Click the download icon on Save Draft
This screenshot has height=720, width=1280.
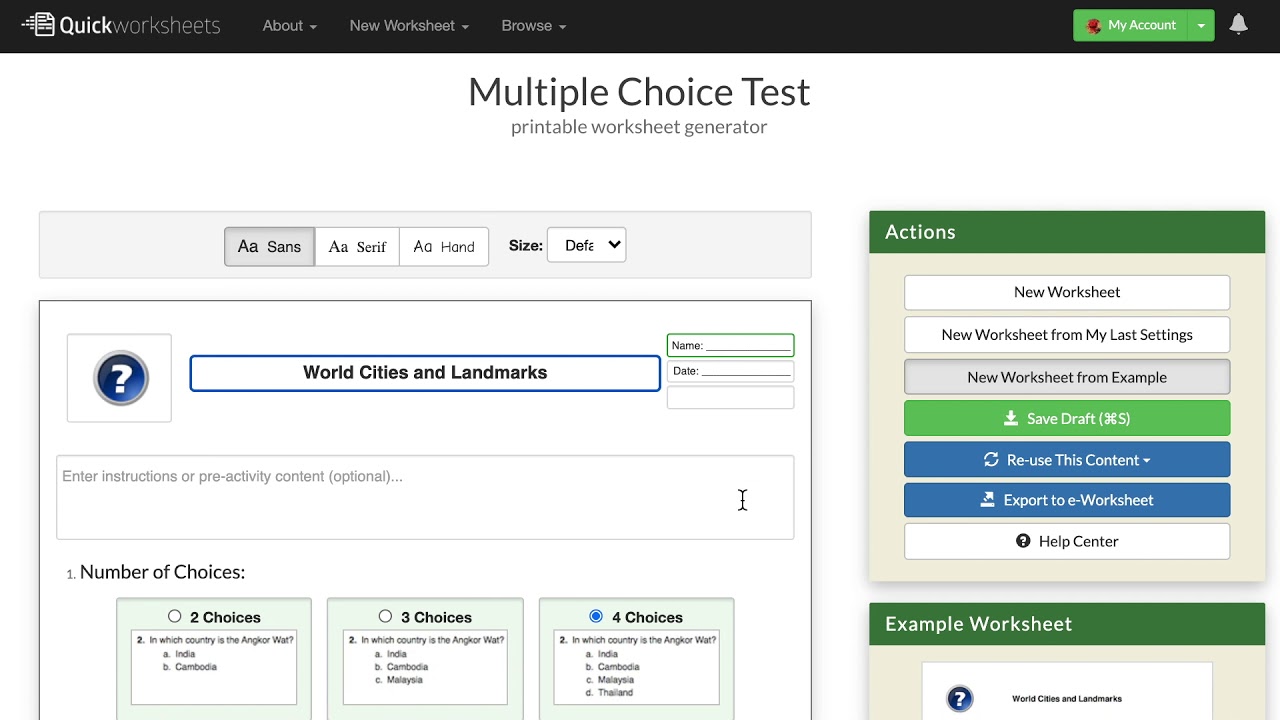tap(1011, 418)
